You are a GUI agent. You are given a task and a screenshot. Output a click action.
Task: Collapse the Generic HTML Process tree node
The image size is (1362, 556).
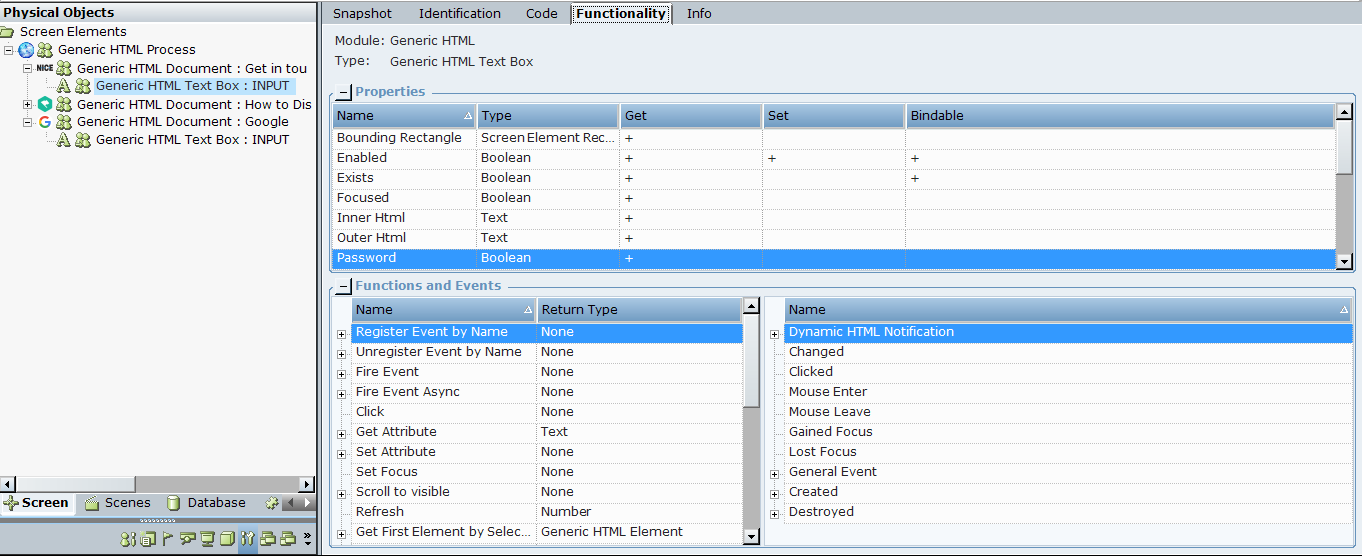[x=9, y=50]
